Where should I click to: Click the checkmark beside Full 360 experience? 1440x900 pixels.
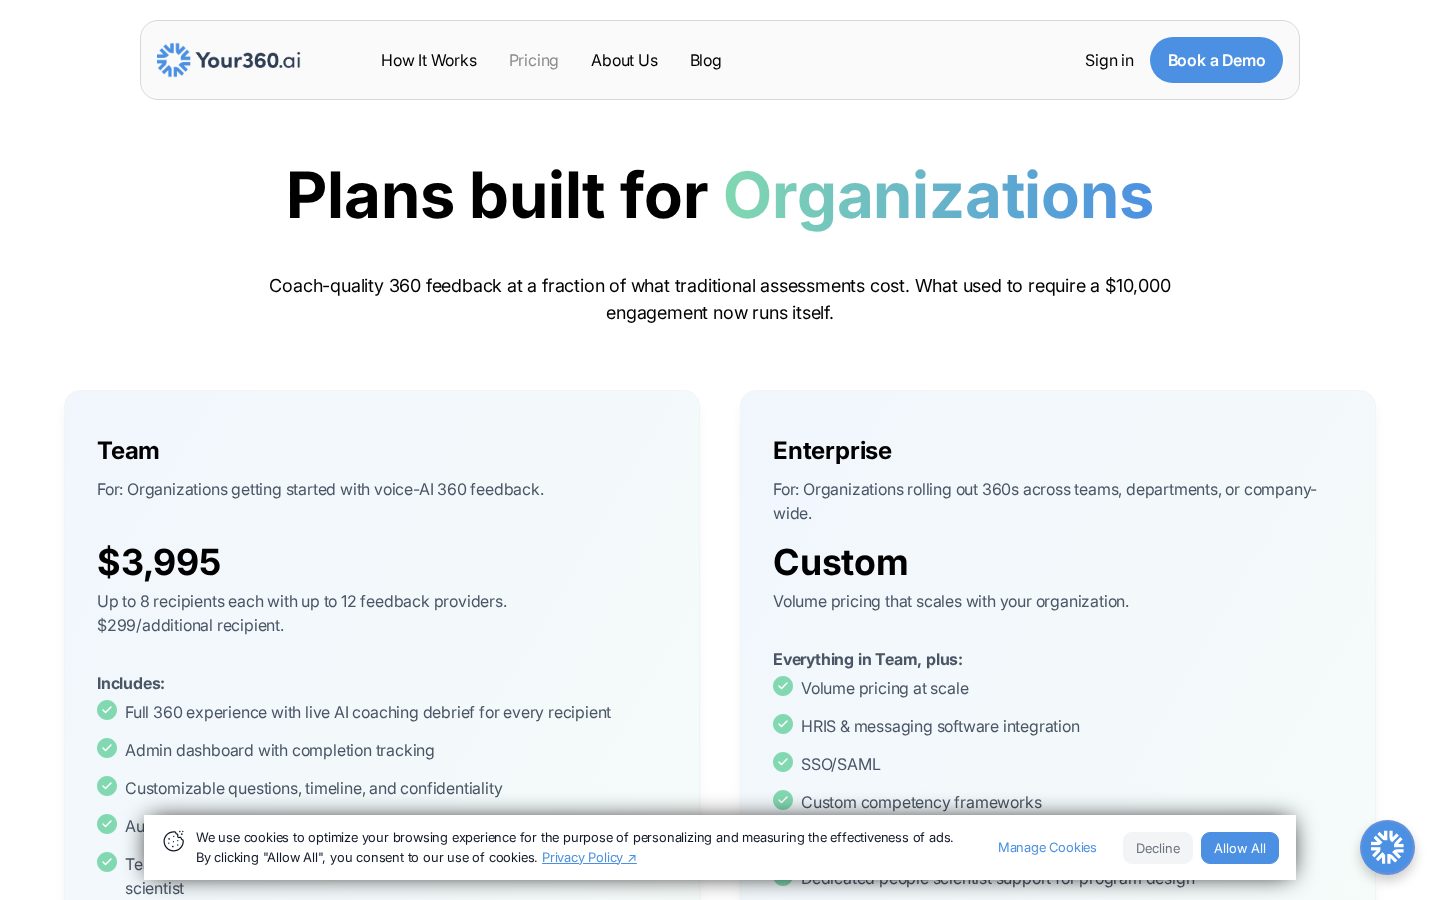[x=107, y=710]
